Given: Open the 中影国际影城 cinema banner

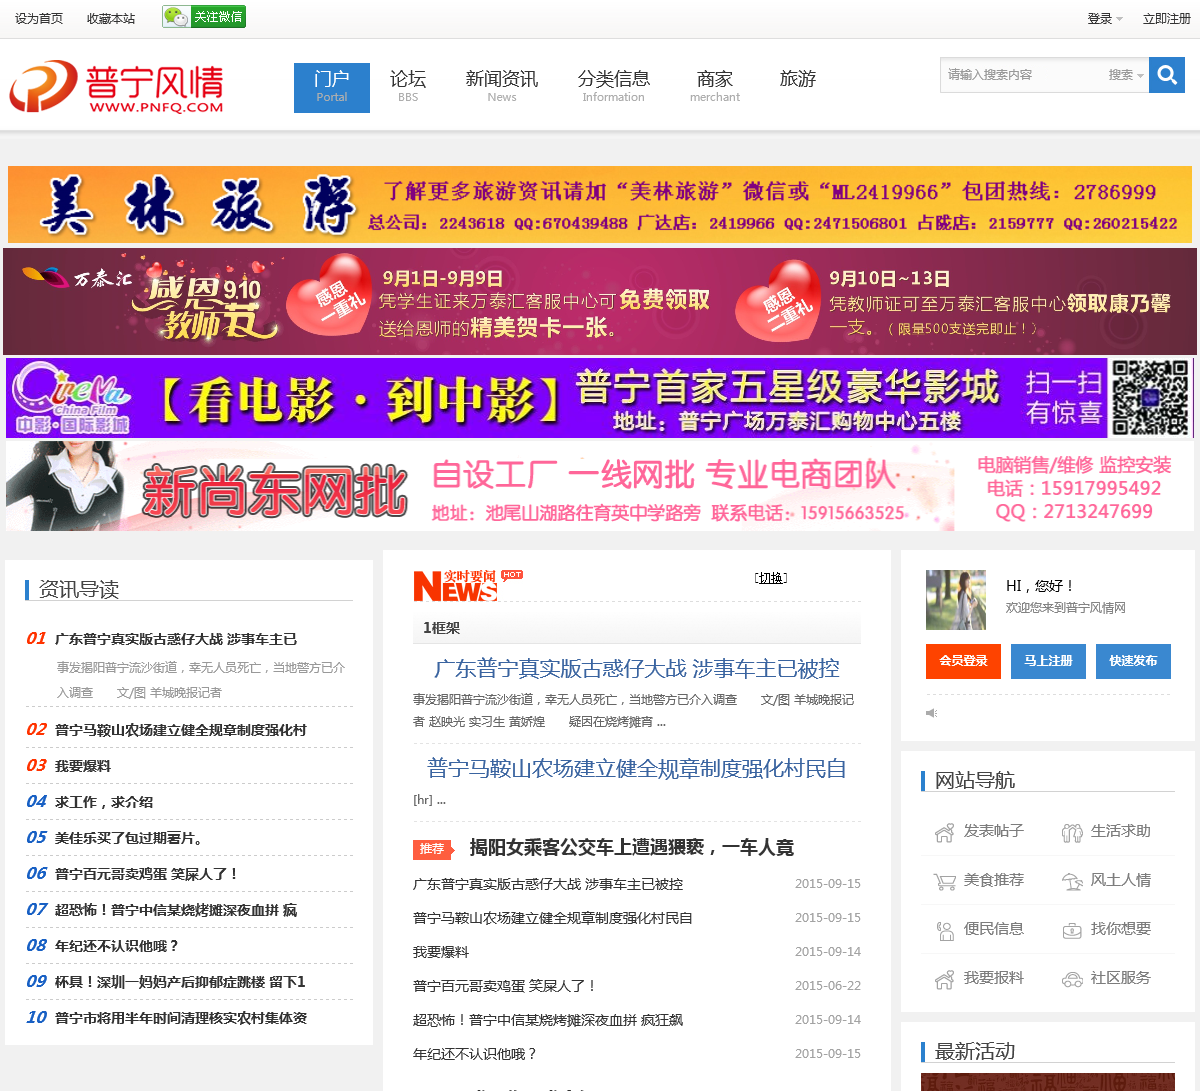Looking at the screenshot, I should (600, 398).
